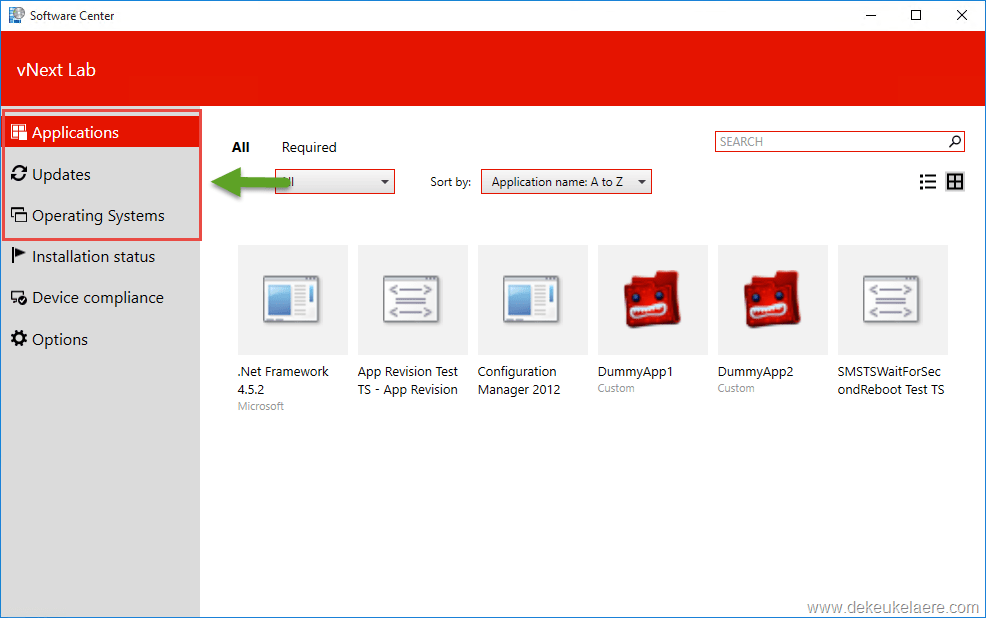Click the Configuration Manager 2012 name text
Image resolution: width=986 pixels, height=618 pixels.
[519, 380]
